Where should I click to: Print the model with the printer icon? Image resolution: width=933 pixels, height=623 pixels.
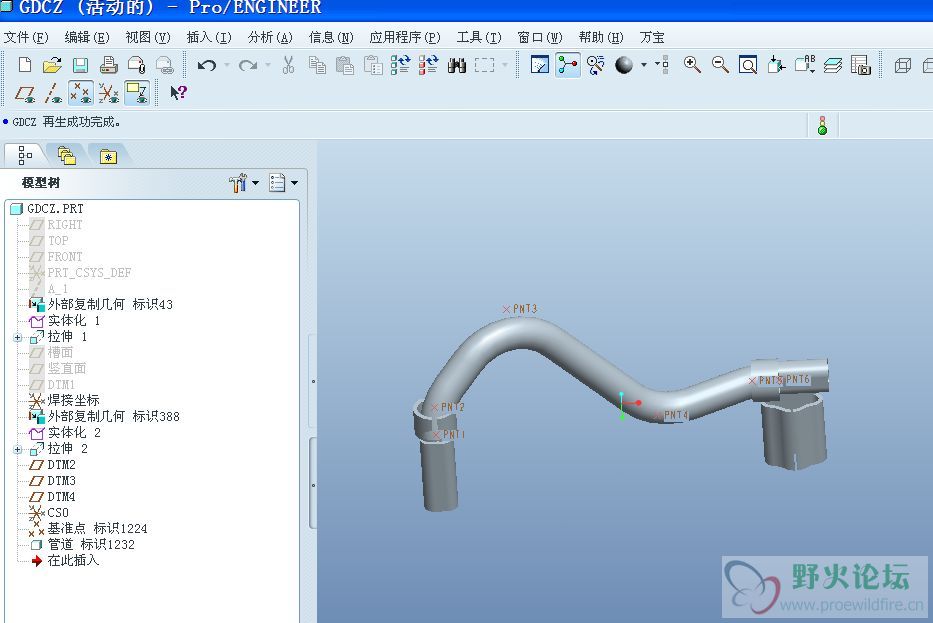(108, 64)
